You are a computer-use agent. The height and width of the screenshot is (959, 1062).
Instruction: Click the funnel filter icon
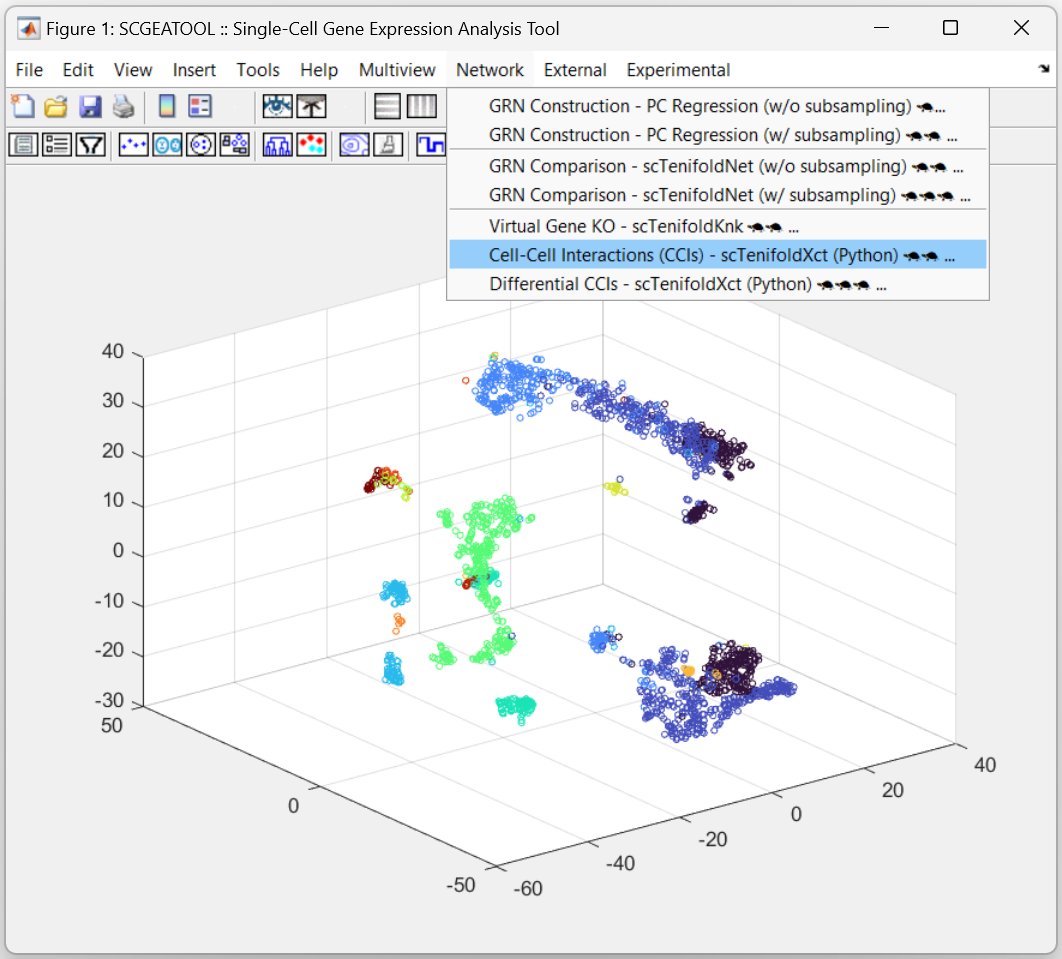pyautogui.click(x=91, y=145)
